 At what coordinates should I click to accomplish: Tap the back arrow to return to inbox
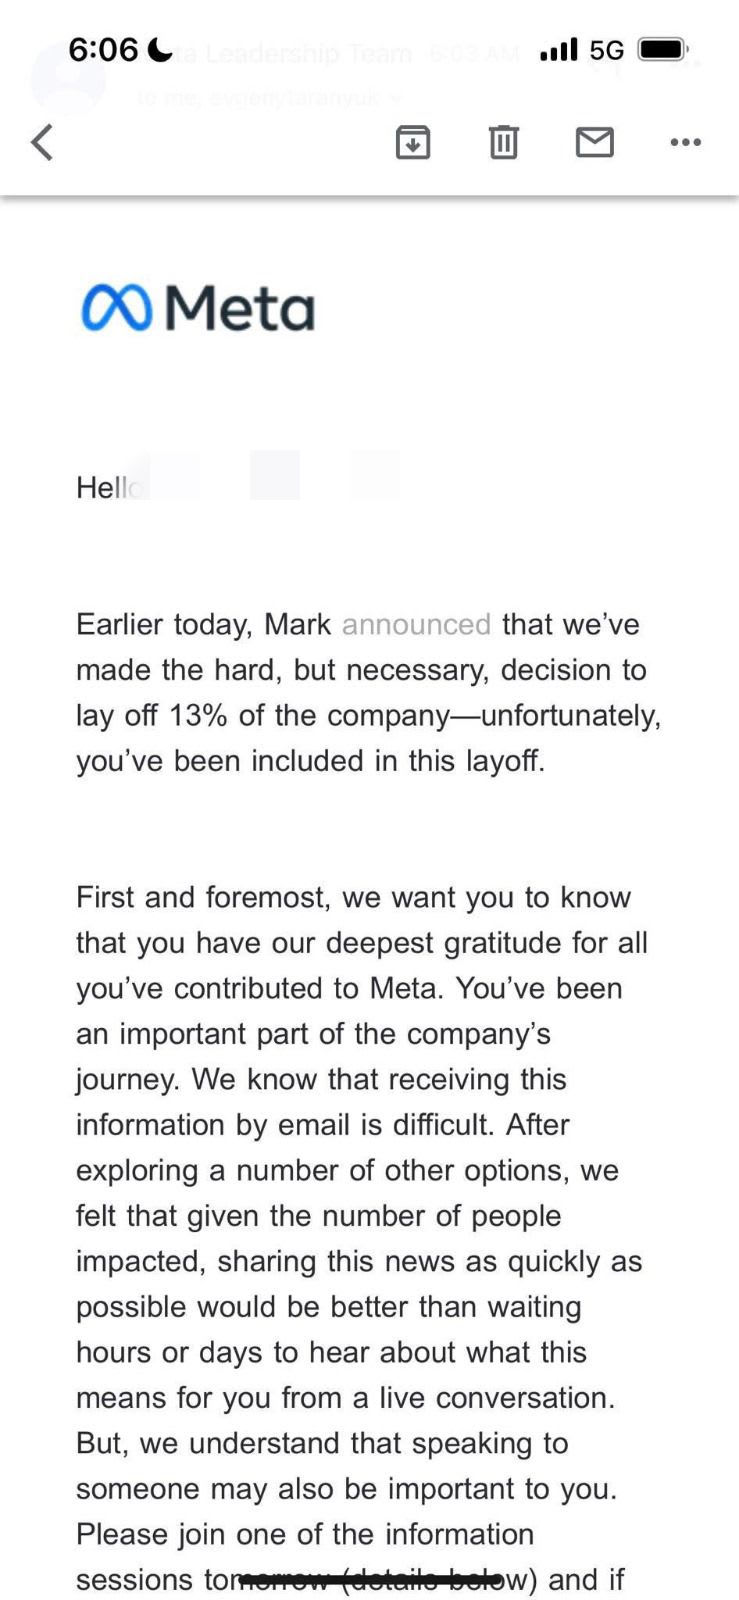pyautogui.click(x=42, y=142)
